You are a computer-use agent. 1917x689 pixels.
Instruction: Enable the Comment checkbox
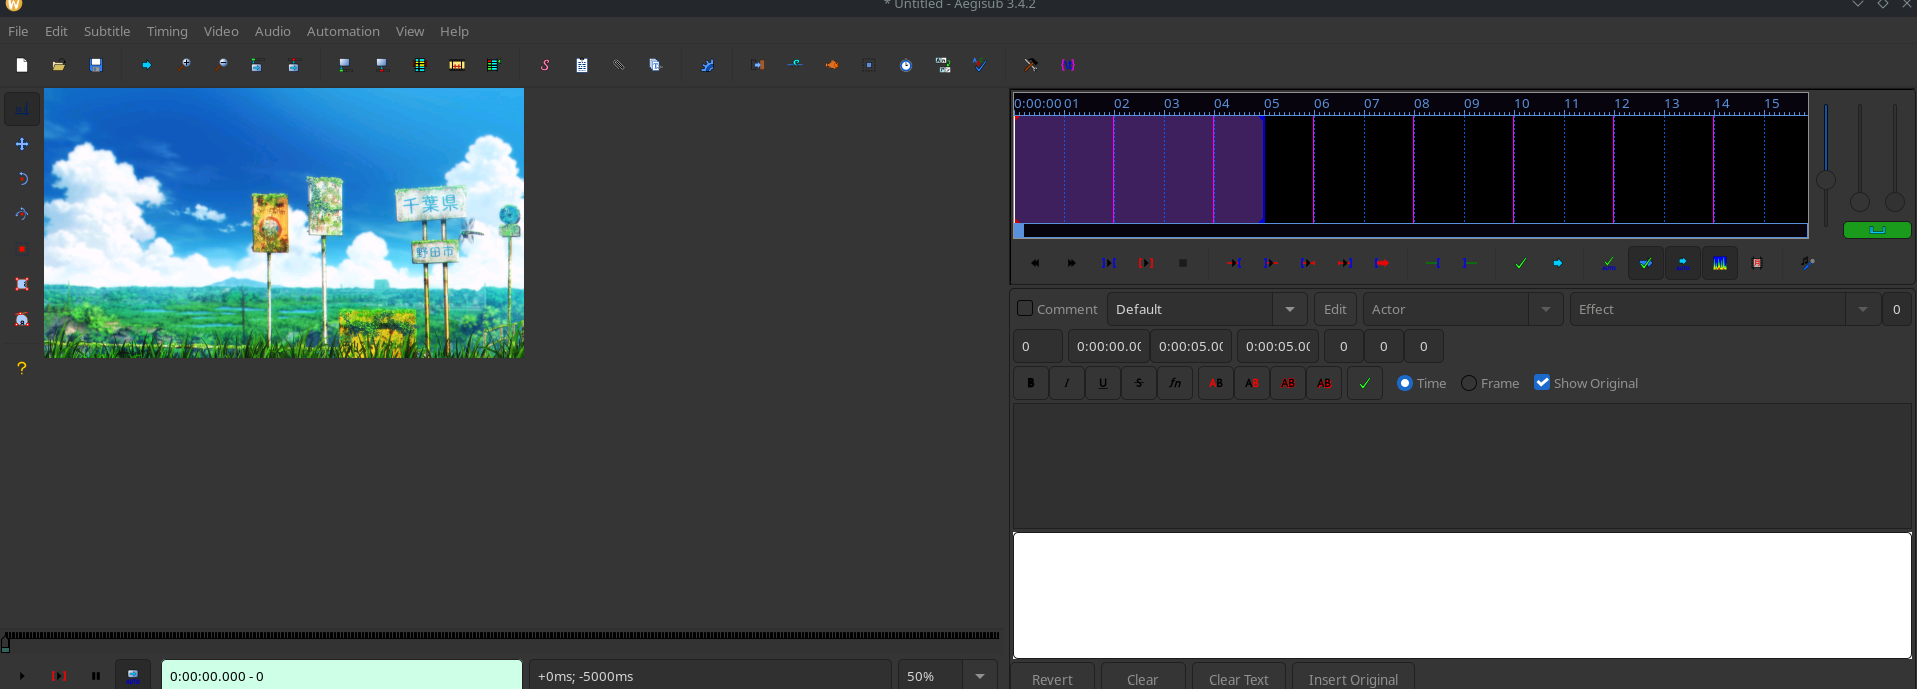pyautogui.click(x=1025, y=309)
